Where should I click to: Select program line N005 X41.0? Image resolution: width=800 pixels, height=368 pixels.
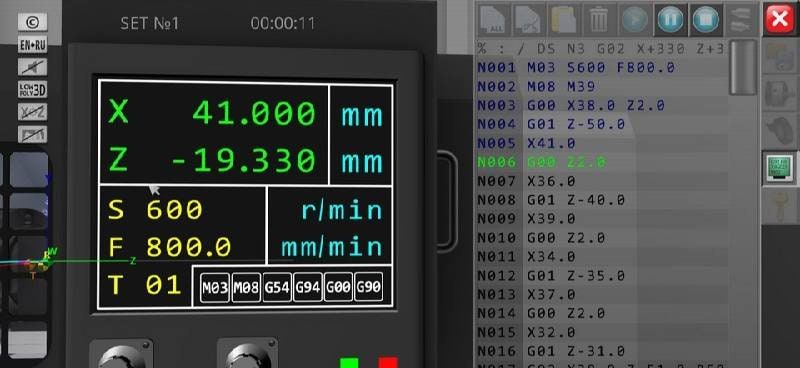(x=602, y=143)
